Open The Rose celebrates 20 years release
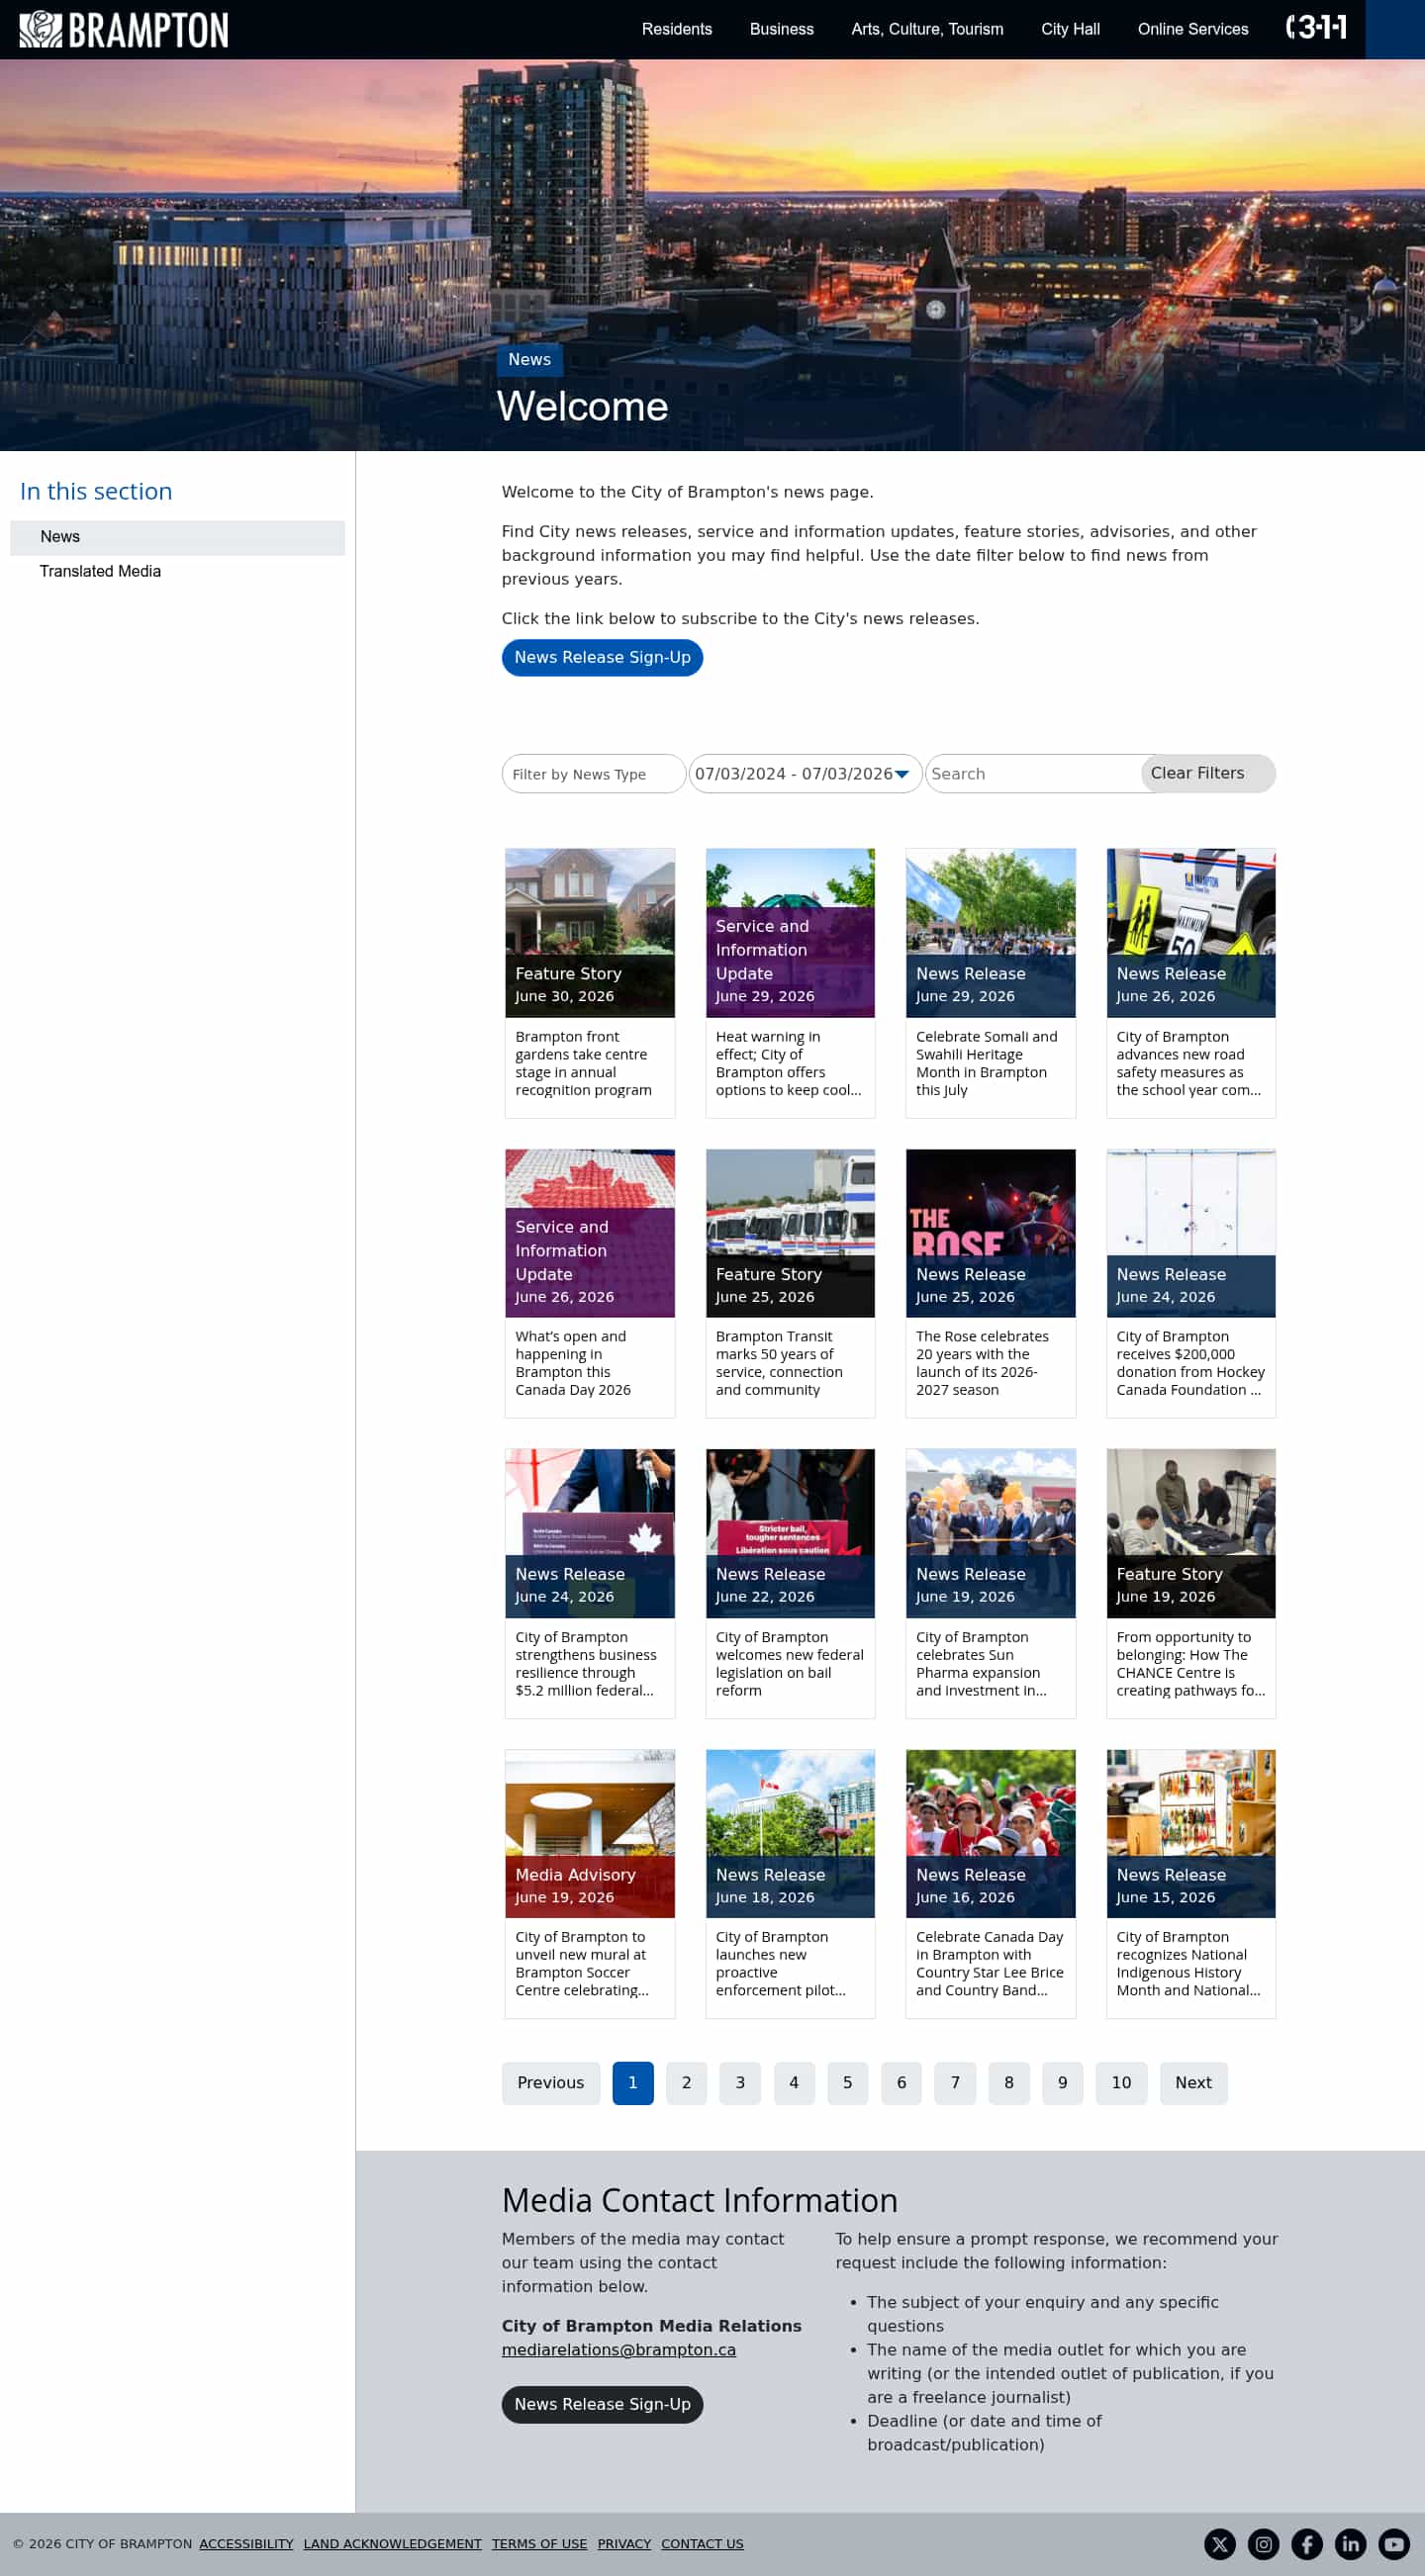1425x2576 pixels. tap(990, 1283)
